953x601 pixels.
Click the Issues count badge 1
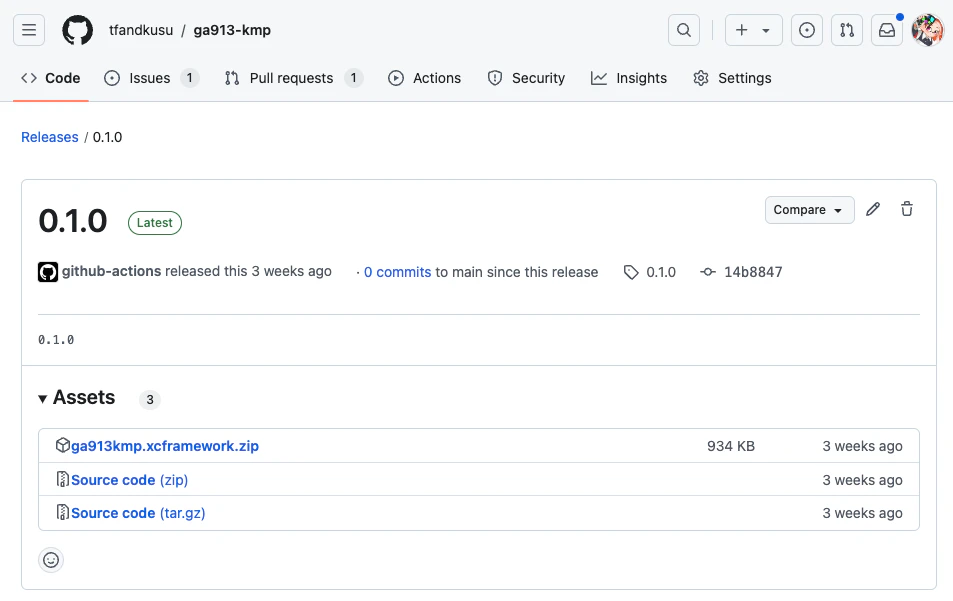coord(190,78)
